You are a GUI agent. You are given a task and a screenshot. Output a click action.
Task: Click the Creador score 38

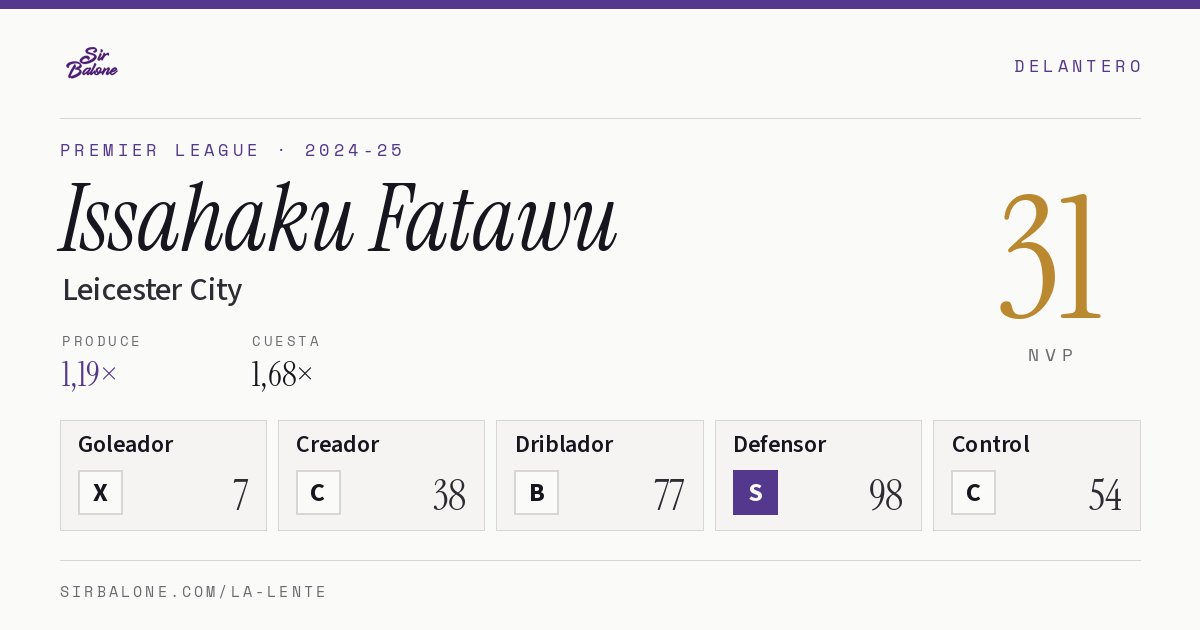point(449,495)
